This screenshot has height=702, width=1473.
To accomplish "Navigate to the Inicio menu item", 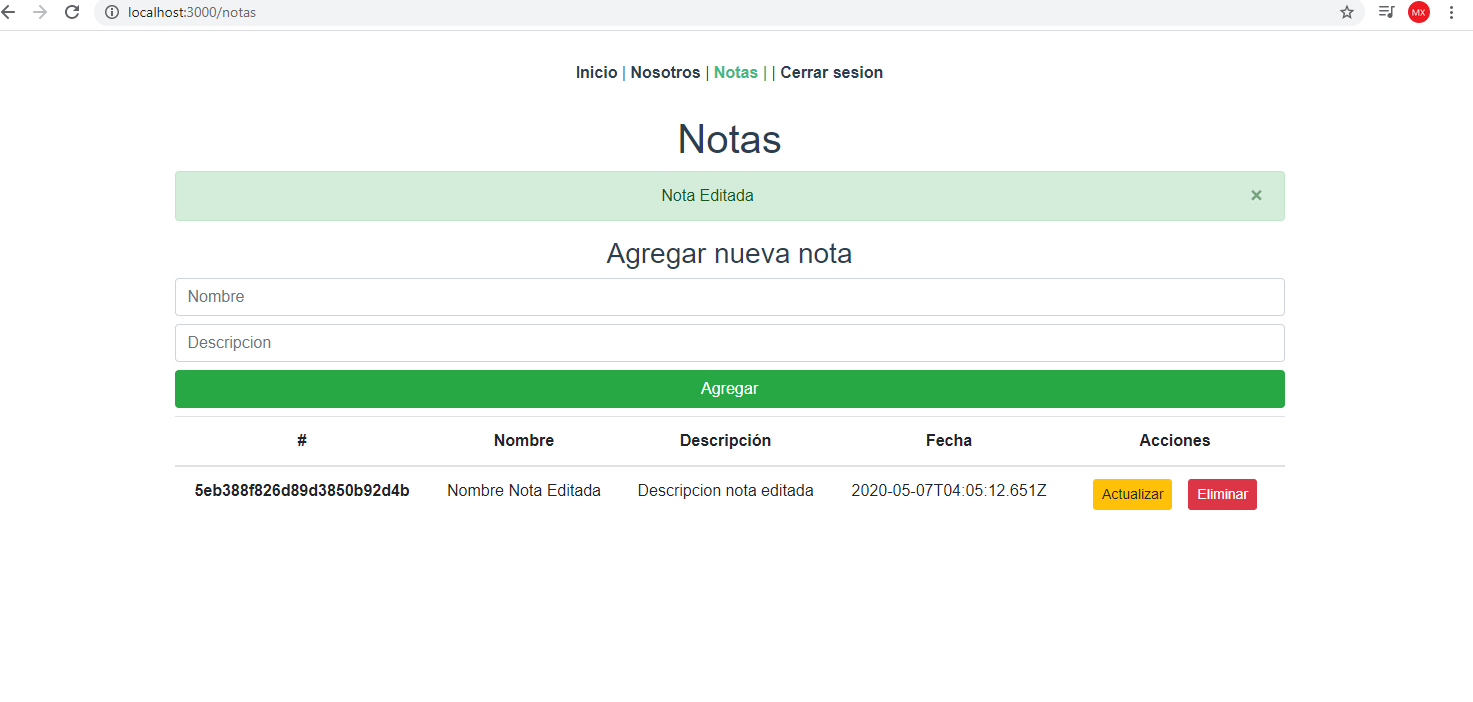I will click(x=596, y=72).
